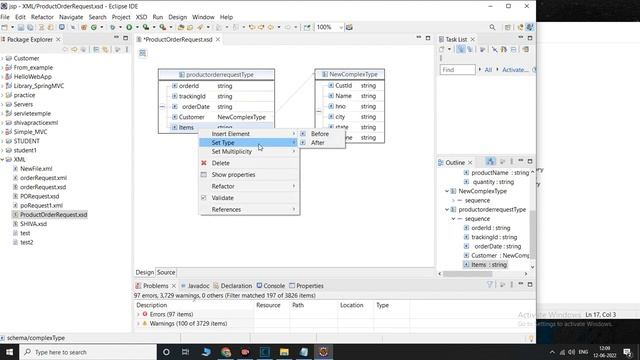
Task: Click the Cortana circle icon on taskbar
Action: pos(166,352)
